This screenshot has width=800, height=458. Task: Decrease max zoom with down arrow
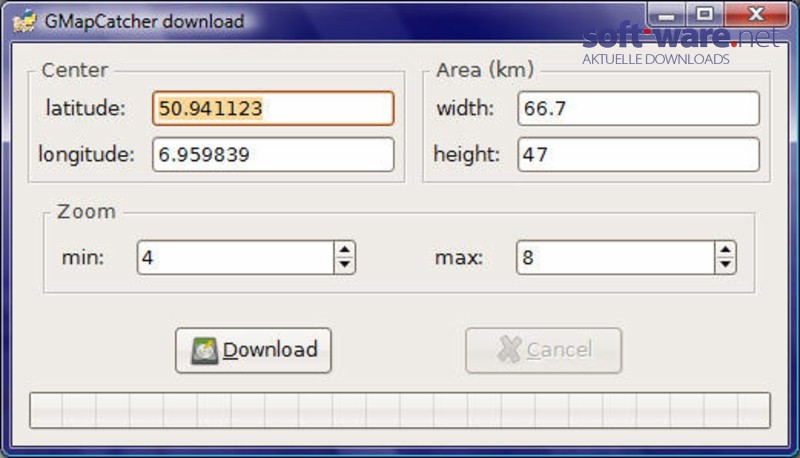tap(725, 265)
